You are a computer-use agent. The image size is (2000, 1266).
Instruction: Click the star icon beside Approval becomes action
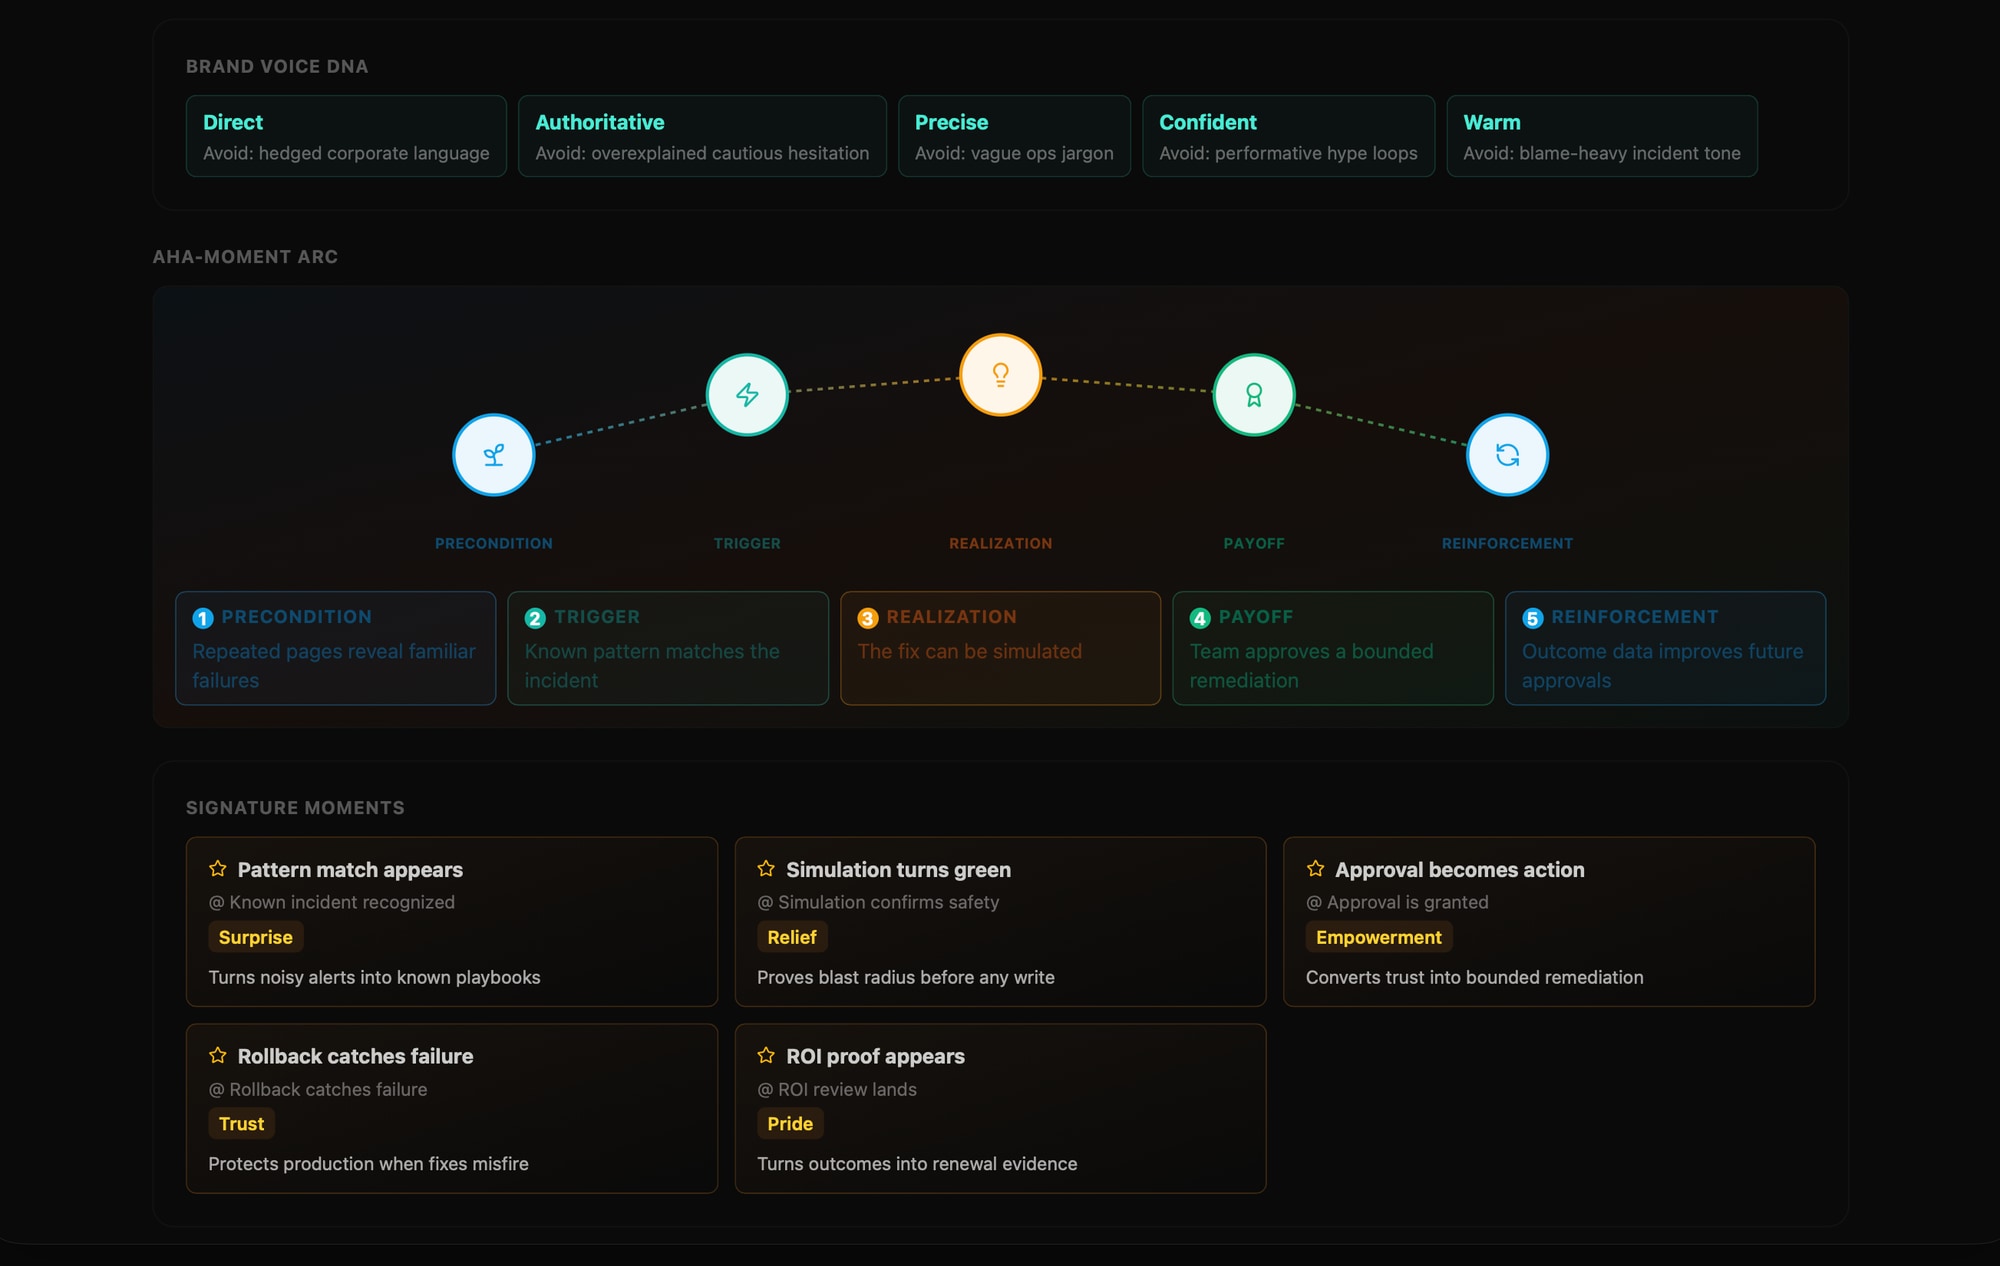pyautogui.click(x=1316, y=869)
